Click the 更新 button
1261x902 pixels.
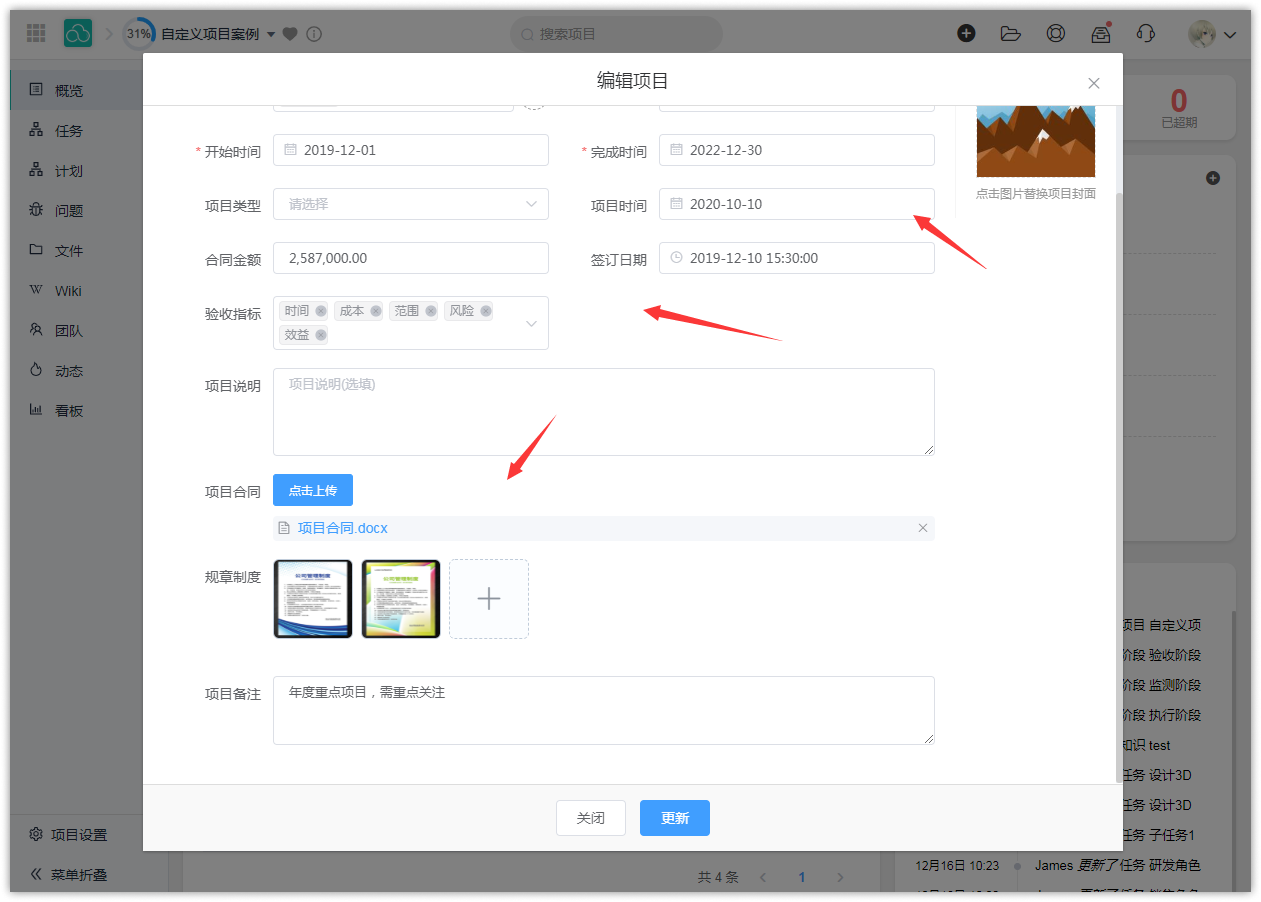[x=675, y=818]
